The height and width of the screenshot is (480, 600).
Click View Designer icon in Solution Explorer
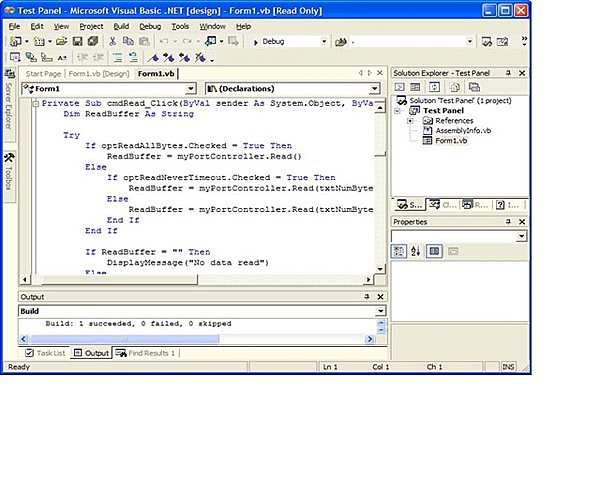point(415,87)
